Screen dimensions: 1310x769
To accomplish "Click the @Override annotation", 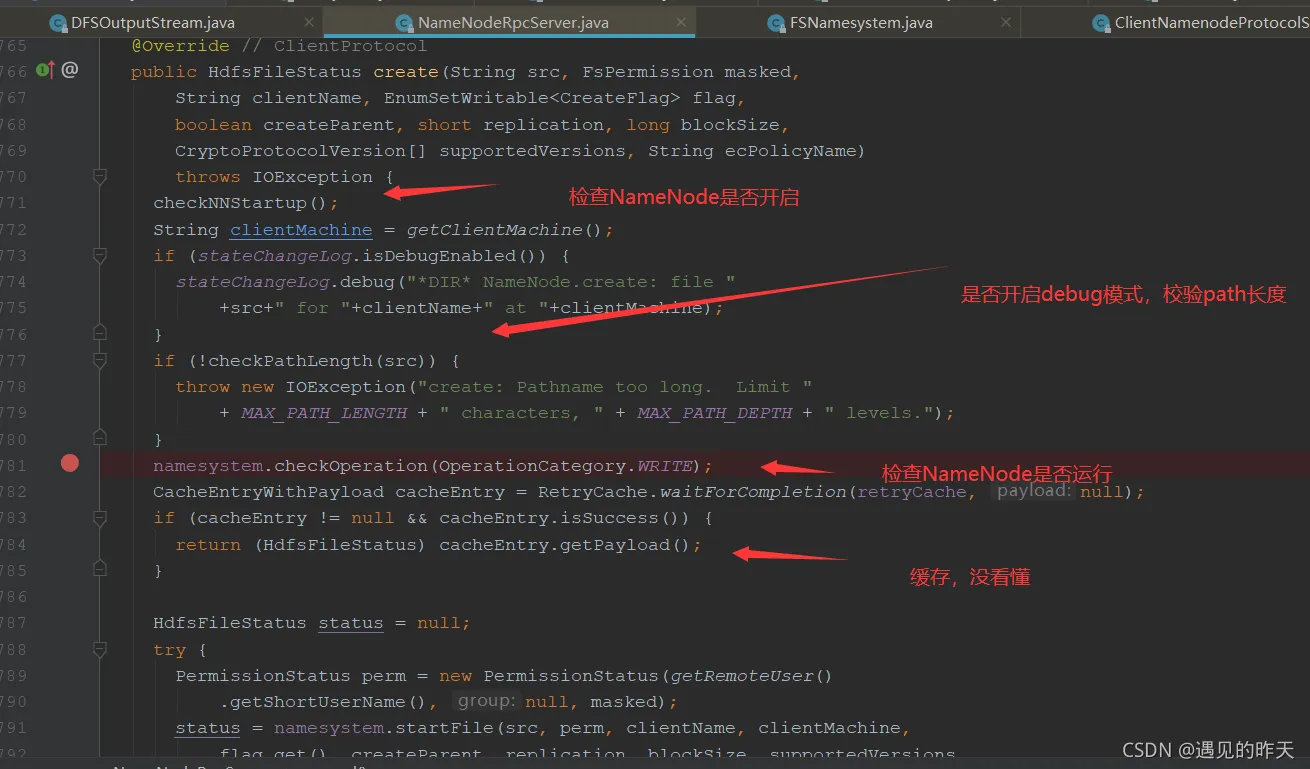I will point(180,46).
